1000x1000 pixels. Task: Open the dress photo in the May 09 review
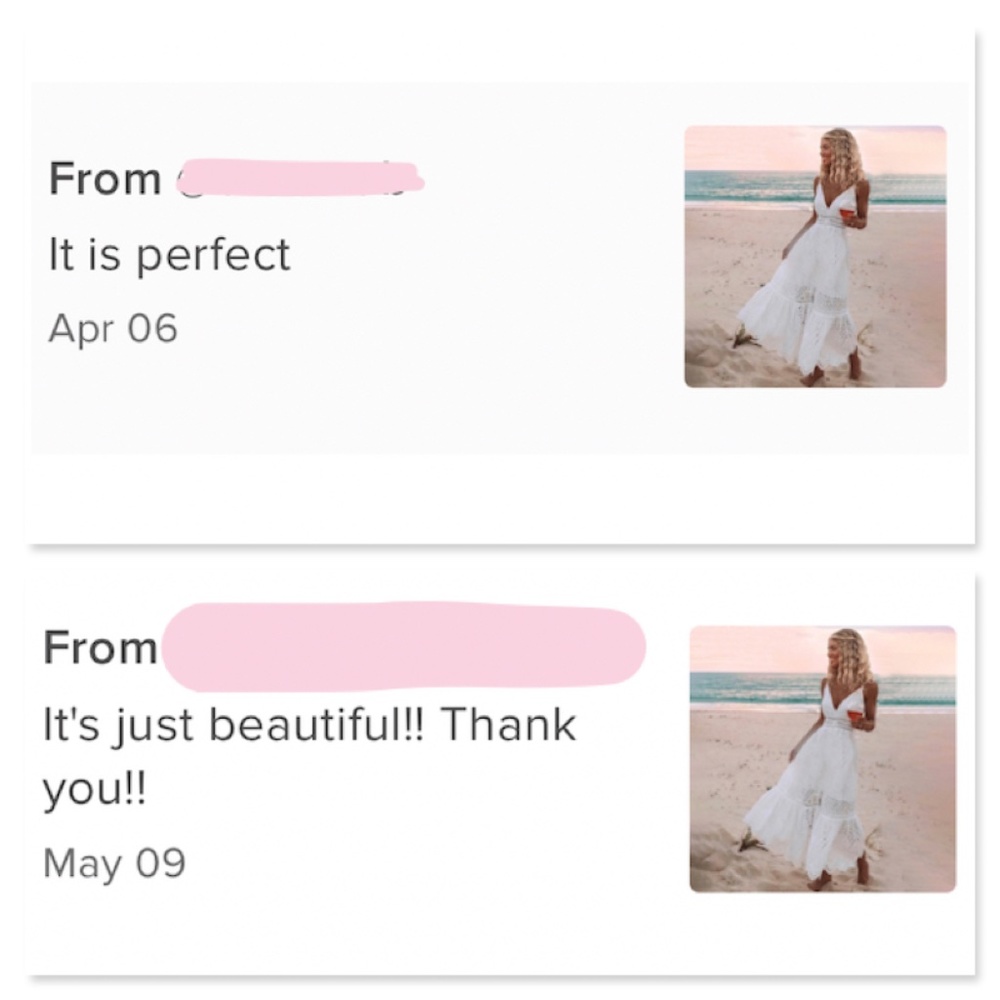[822, 758]
